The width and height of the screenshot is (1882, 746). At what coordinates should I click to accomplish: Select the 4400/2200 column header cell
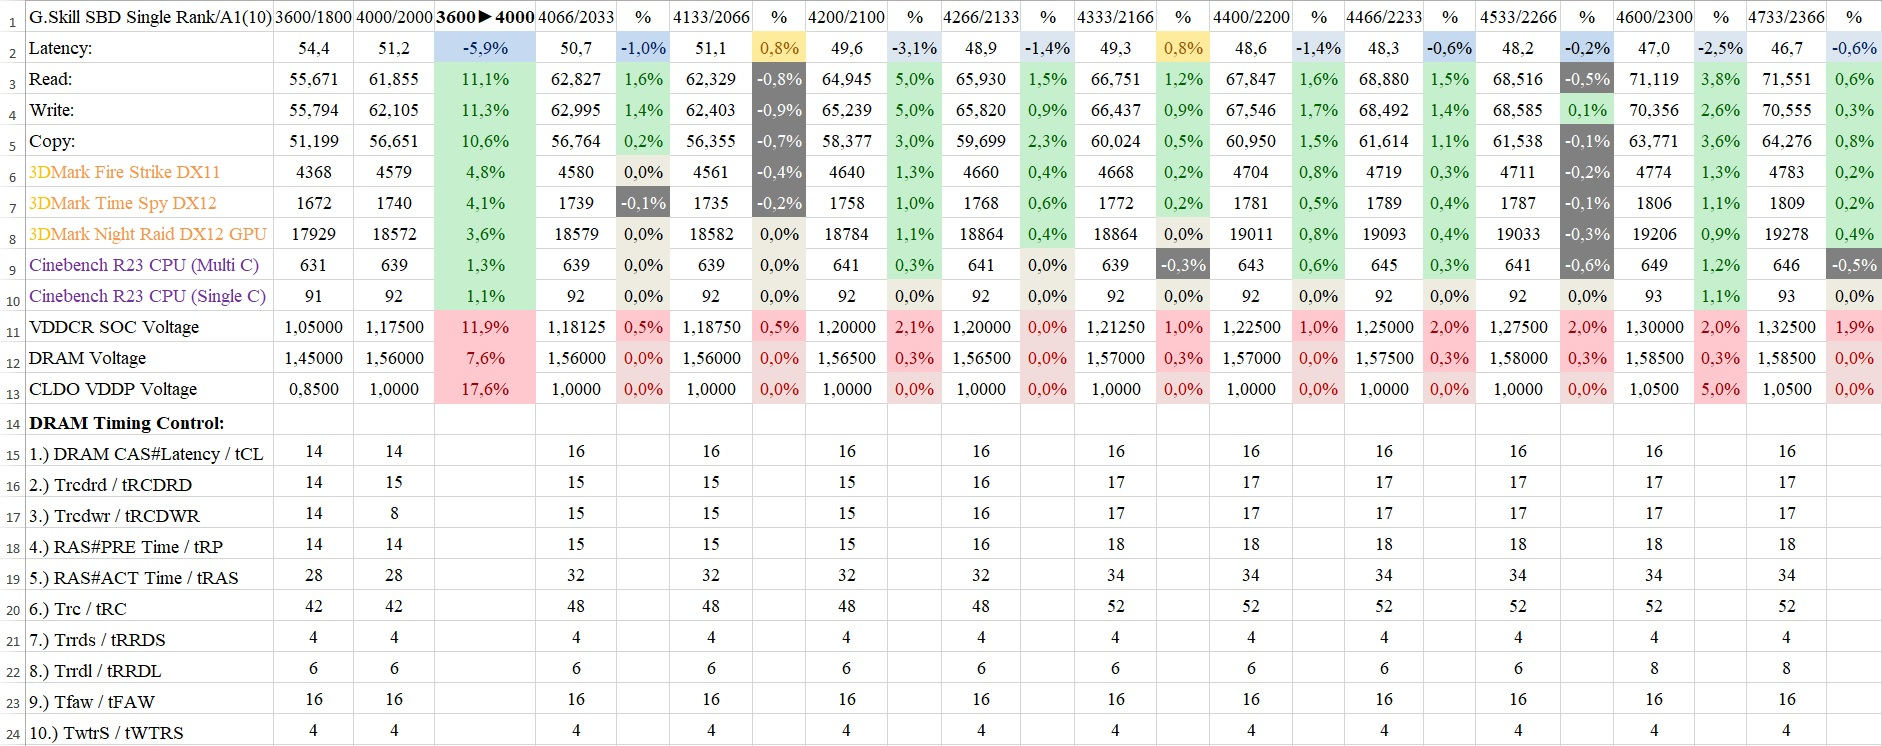1251,17
